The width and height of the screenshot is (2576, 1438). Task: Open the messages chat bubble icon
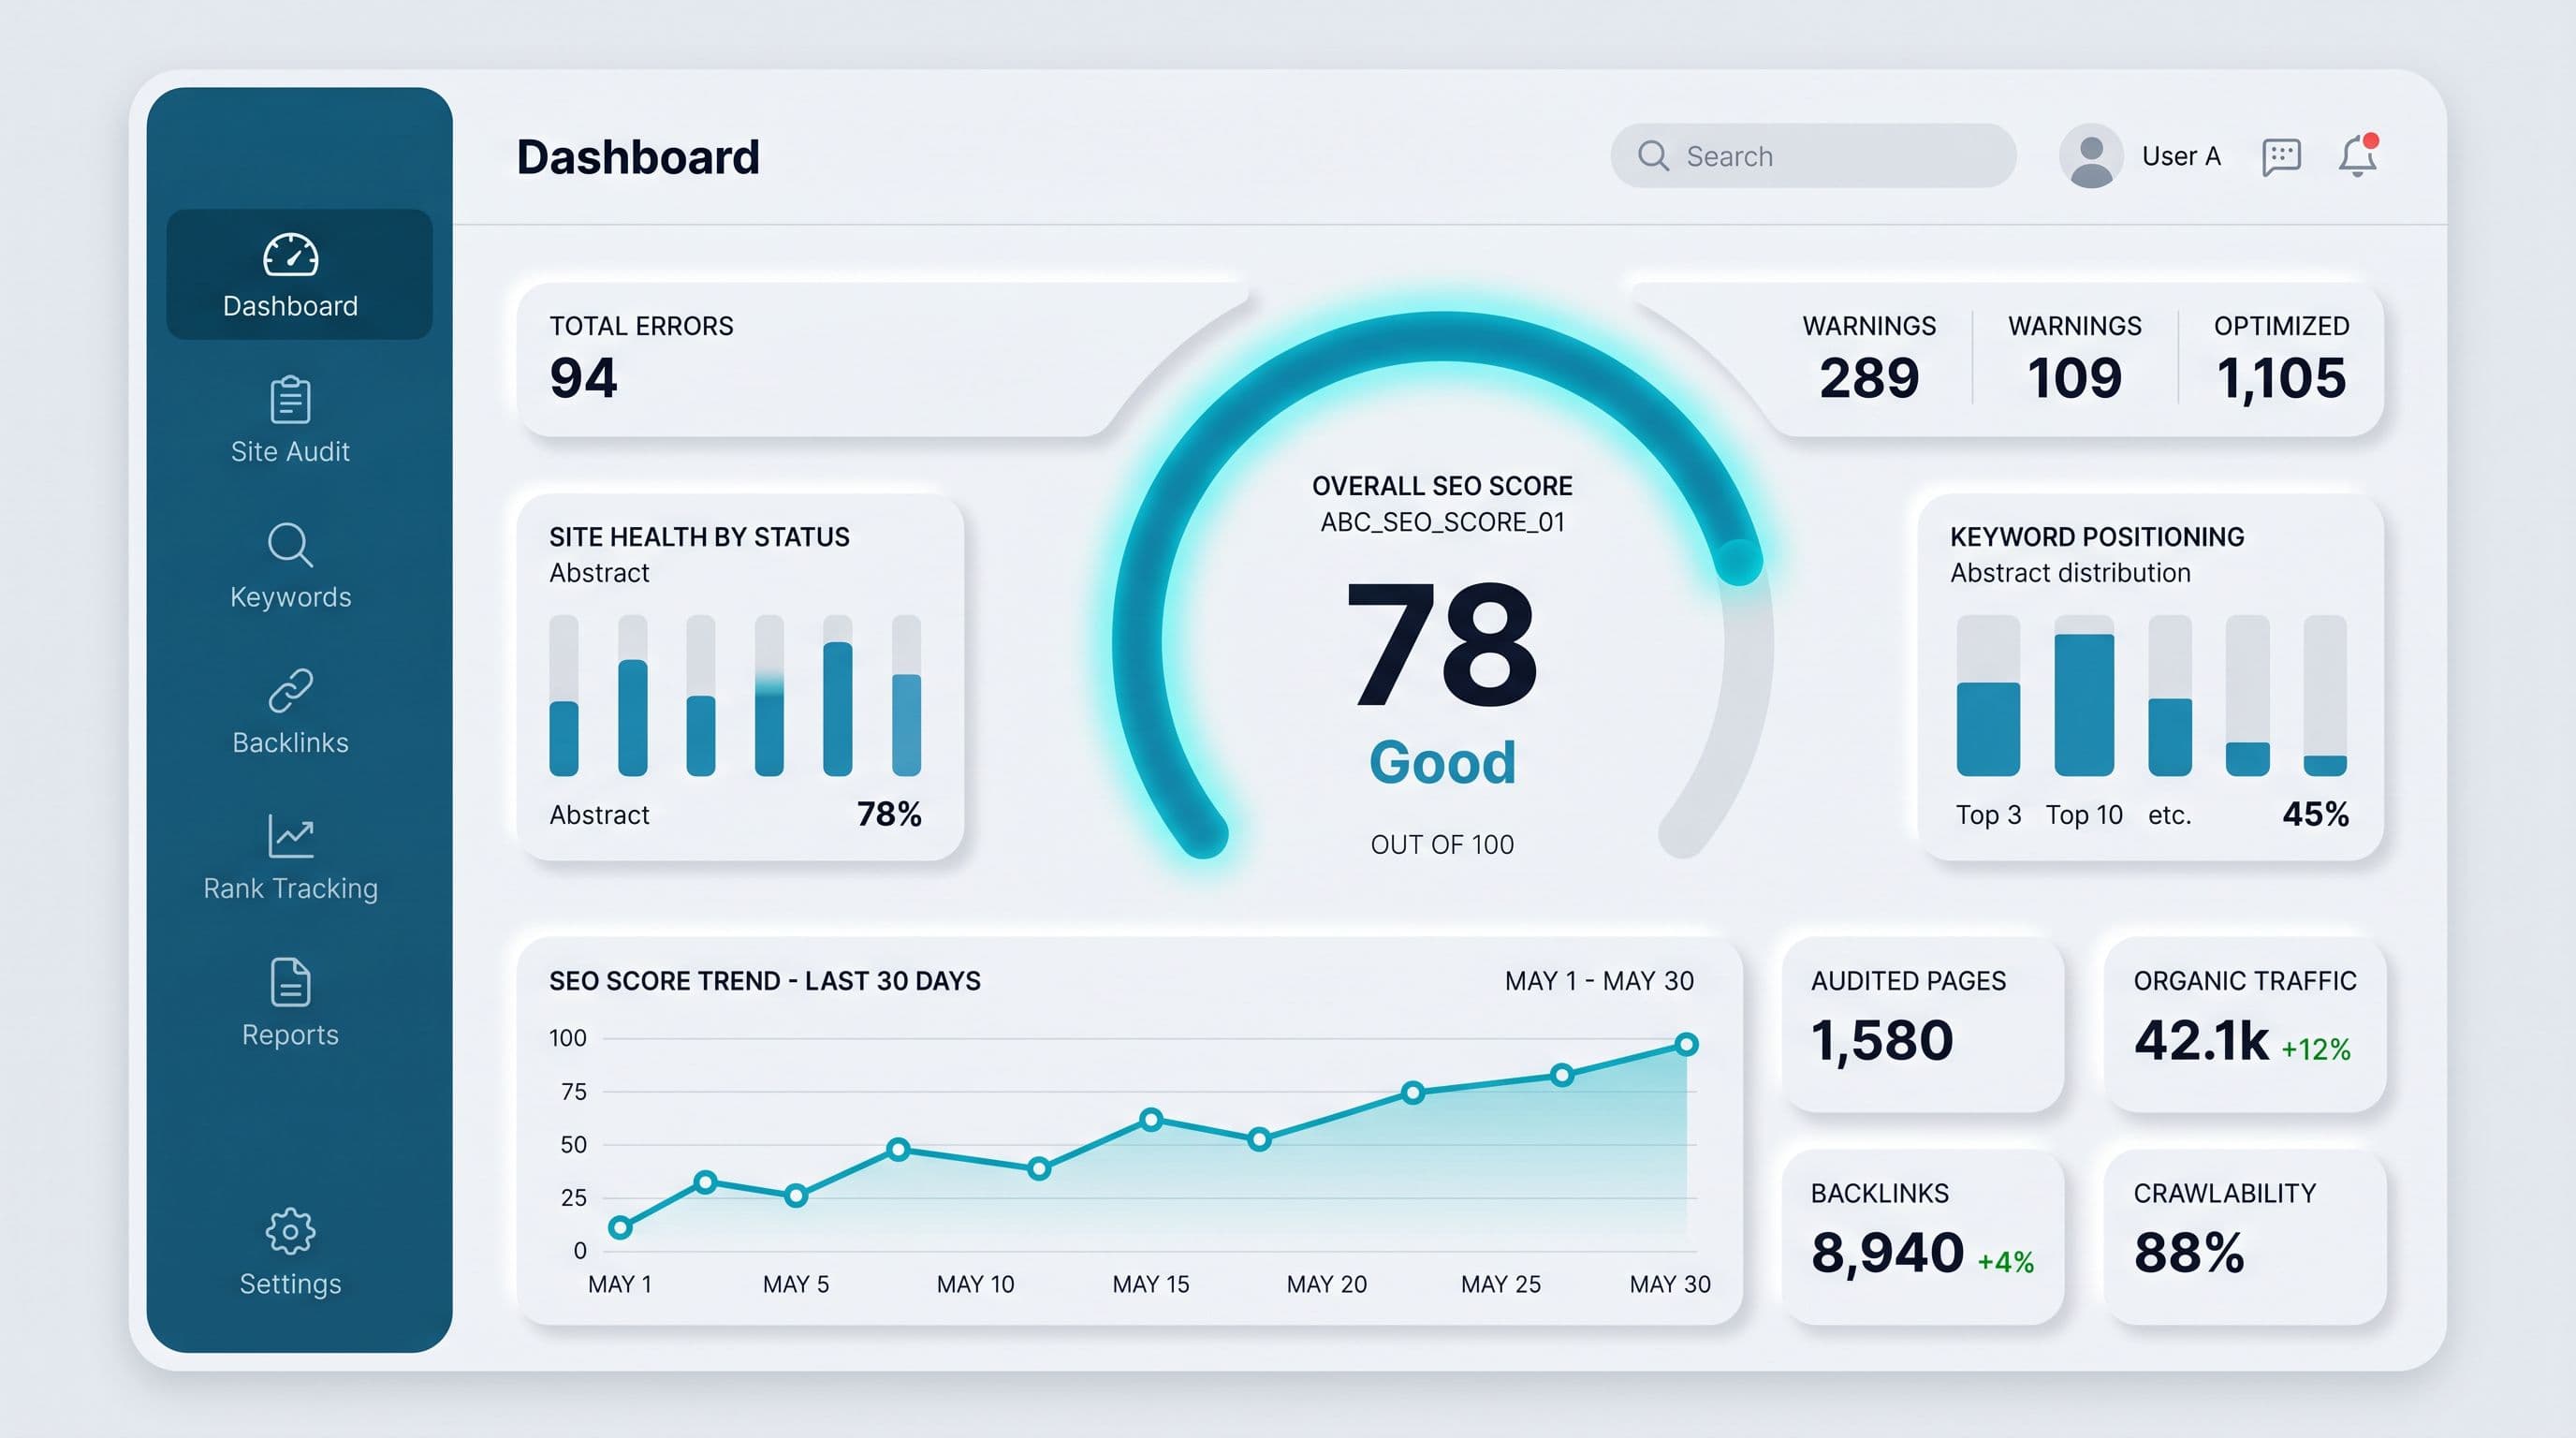click(2281, 157)
